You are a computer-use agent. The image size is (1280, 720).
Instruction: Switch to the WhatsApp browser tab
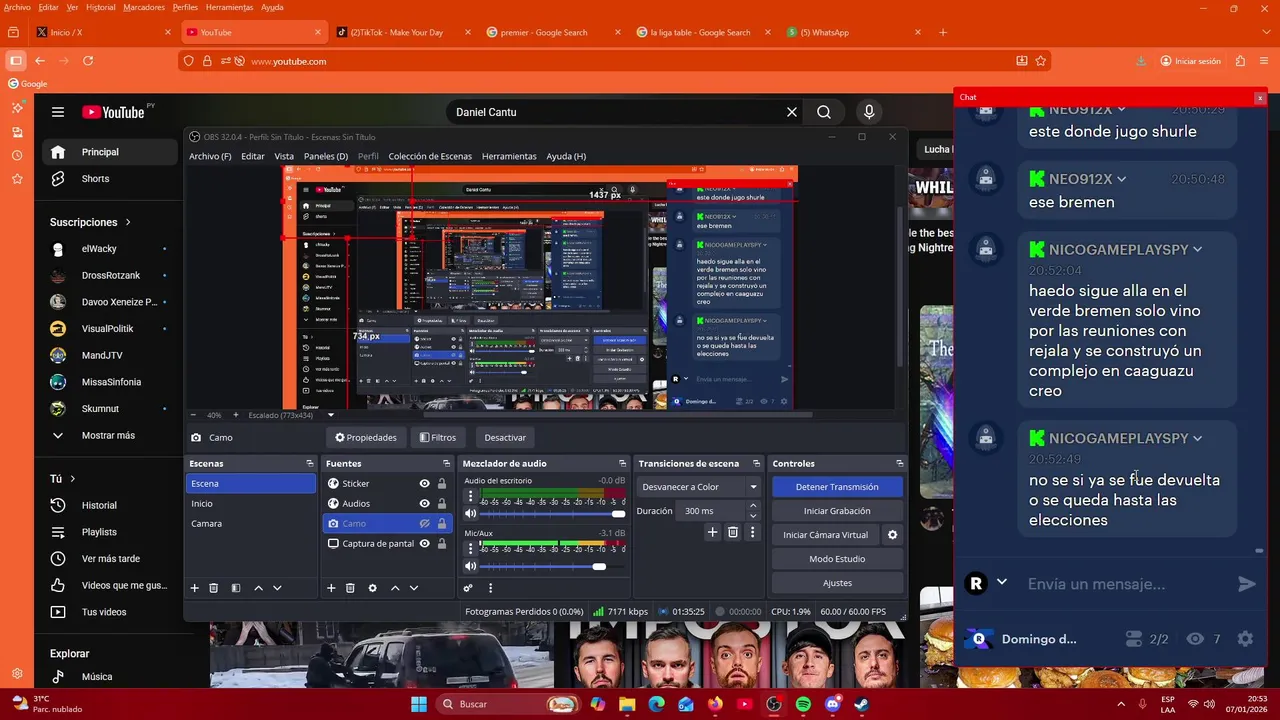click(x=851, y=32)
